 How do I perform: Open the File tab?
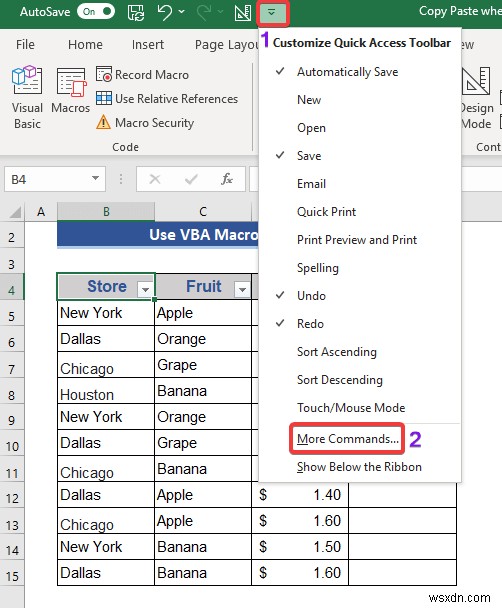tap(25, 45)
